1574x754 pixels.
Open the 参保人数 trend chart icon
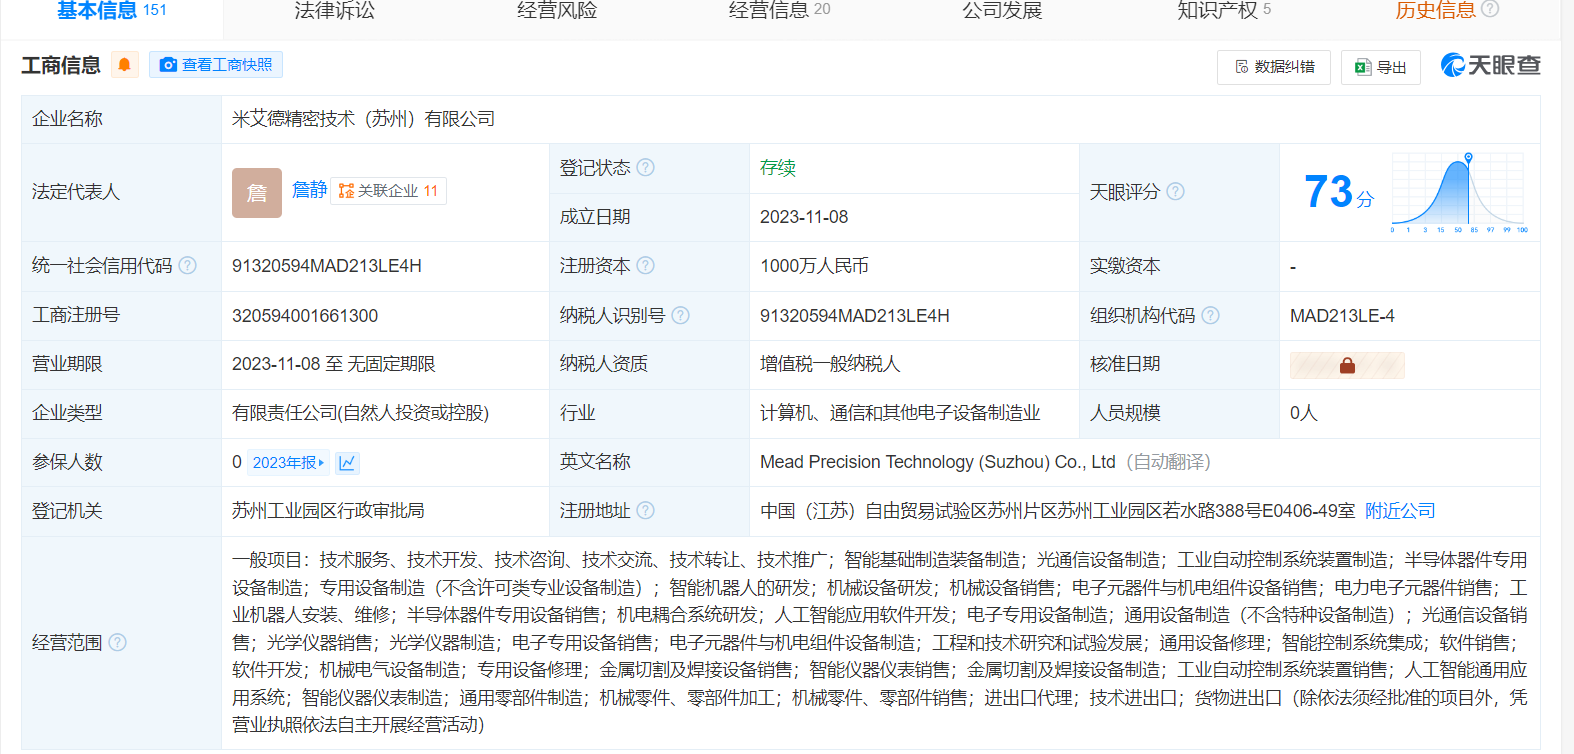[x=347, y=462]
